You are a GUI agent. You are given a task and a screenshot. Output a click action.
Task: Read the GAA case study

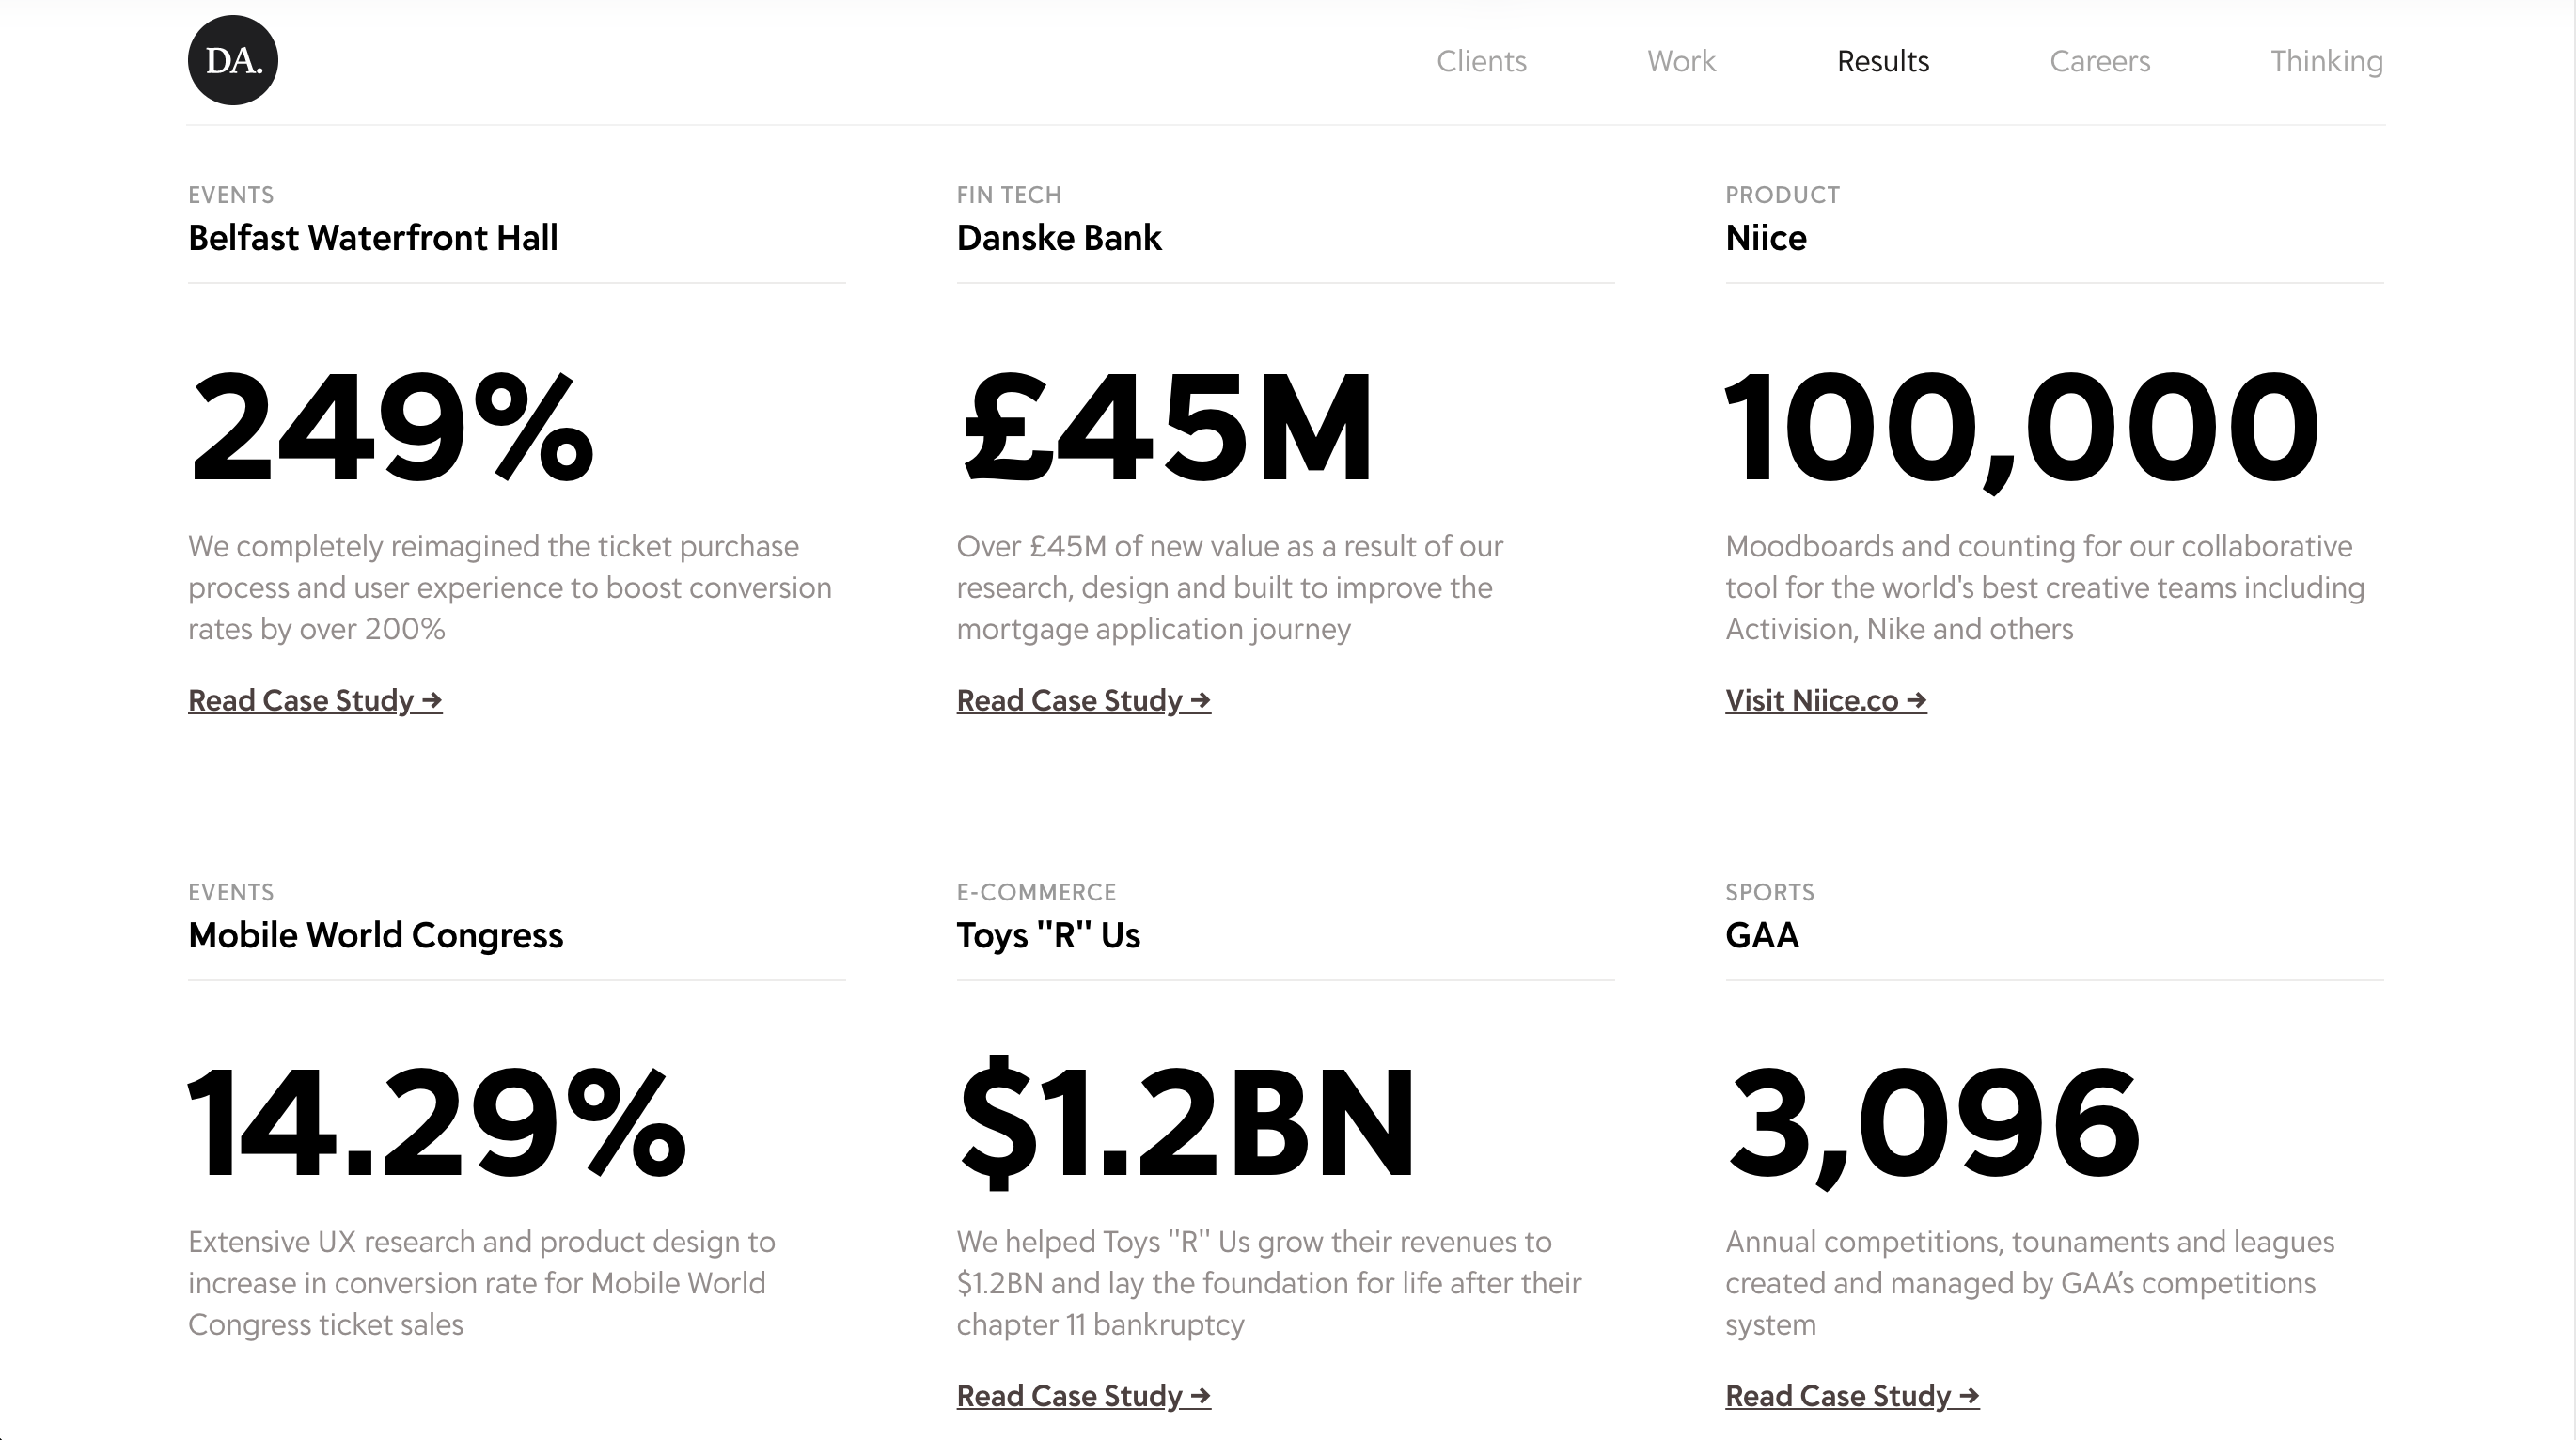click(1852, 1395)
